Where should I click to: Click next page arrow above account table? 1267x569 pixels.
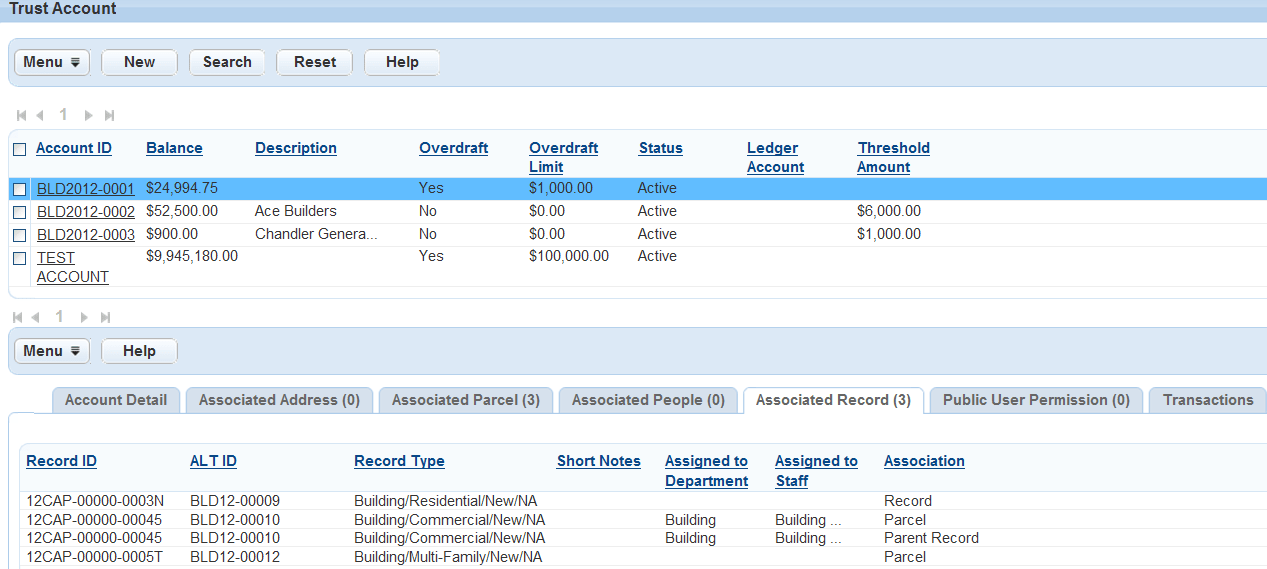coord(88,116)
